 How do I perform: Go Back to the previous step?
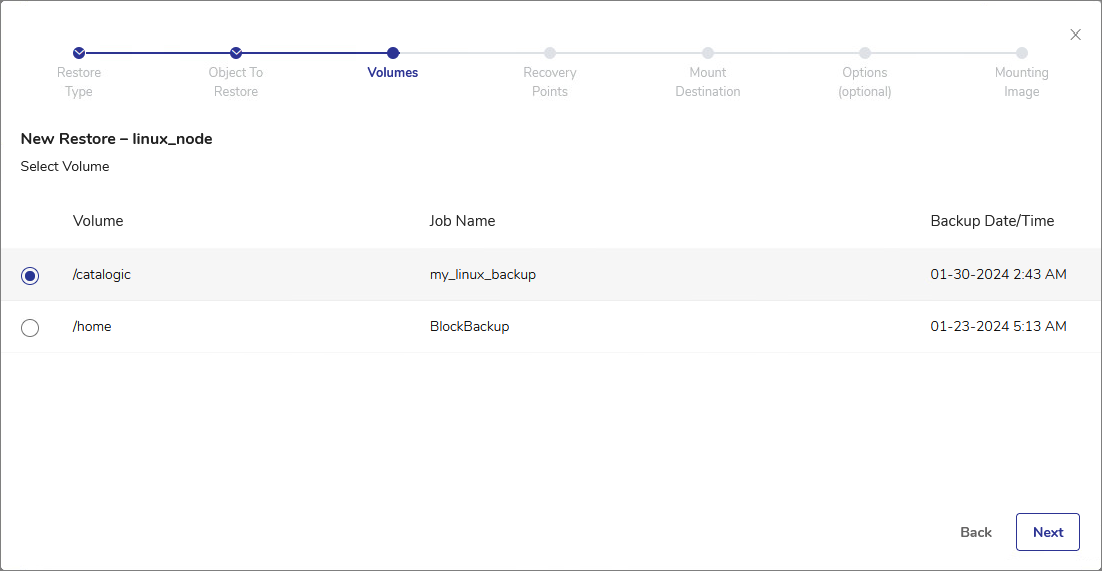point(976,532)
